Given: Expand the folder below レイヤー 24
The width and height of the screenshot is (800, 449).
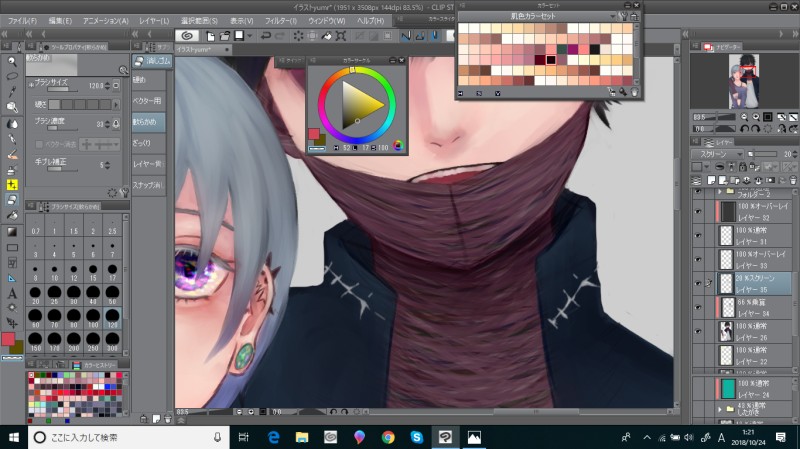Looking at the screenshot, I should 720,409.
